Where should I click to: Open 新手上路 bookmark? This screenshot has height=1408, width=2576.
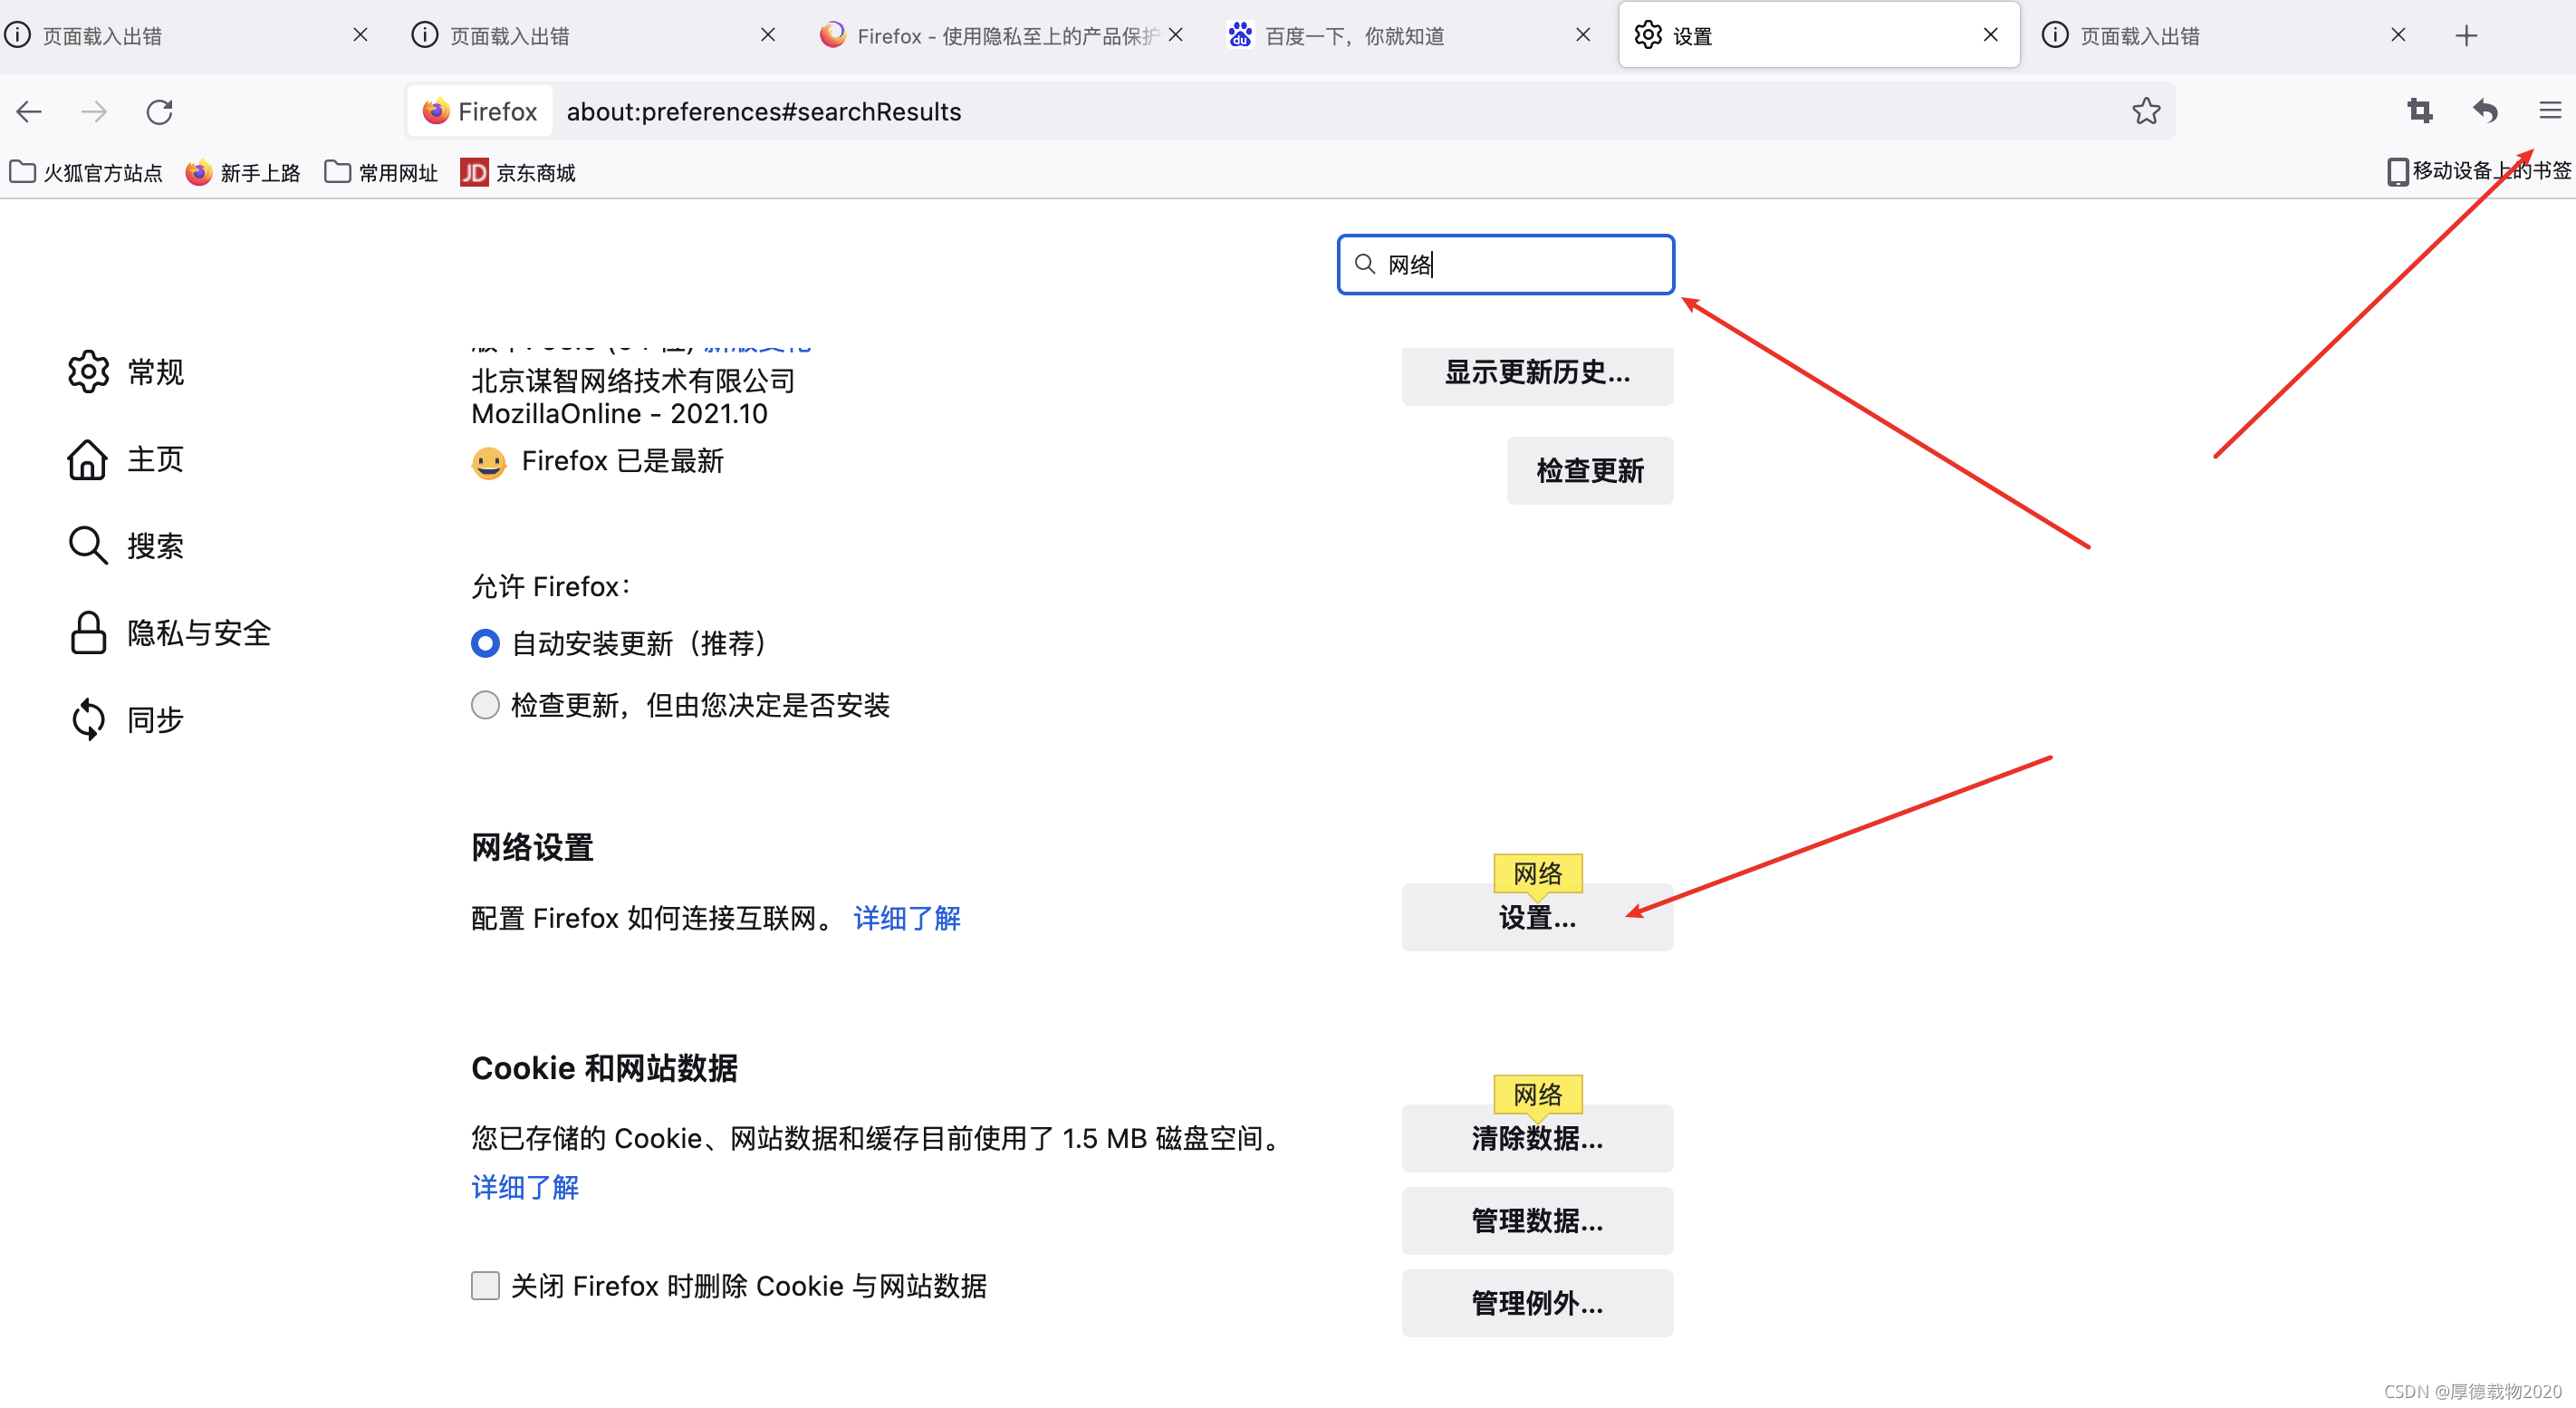(x=243, y=173)
